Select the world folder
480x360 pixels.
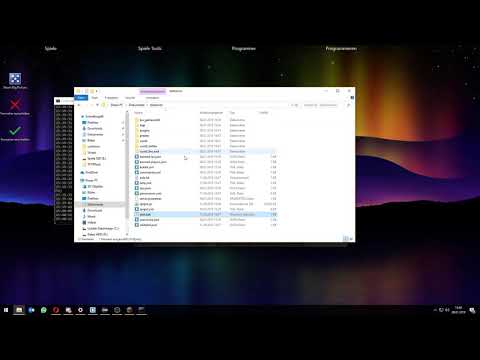(x=144, y=141)
